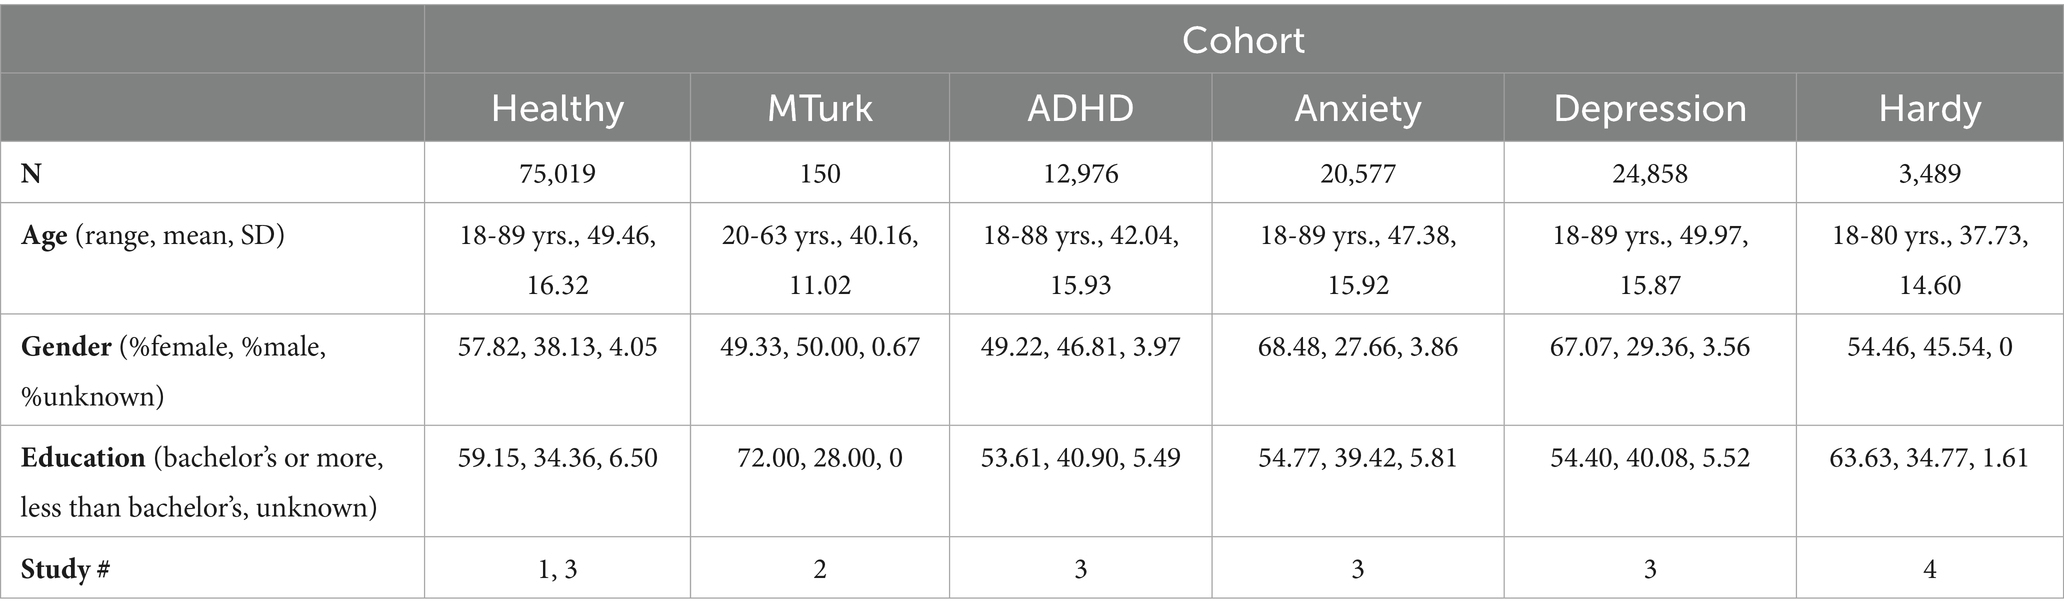Select Depression education cell 54.40, 40.08, 5.52
The height and width of the screenshot is (616, 2064).
click(1650, 458)
